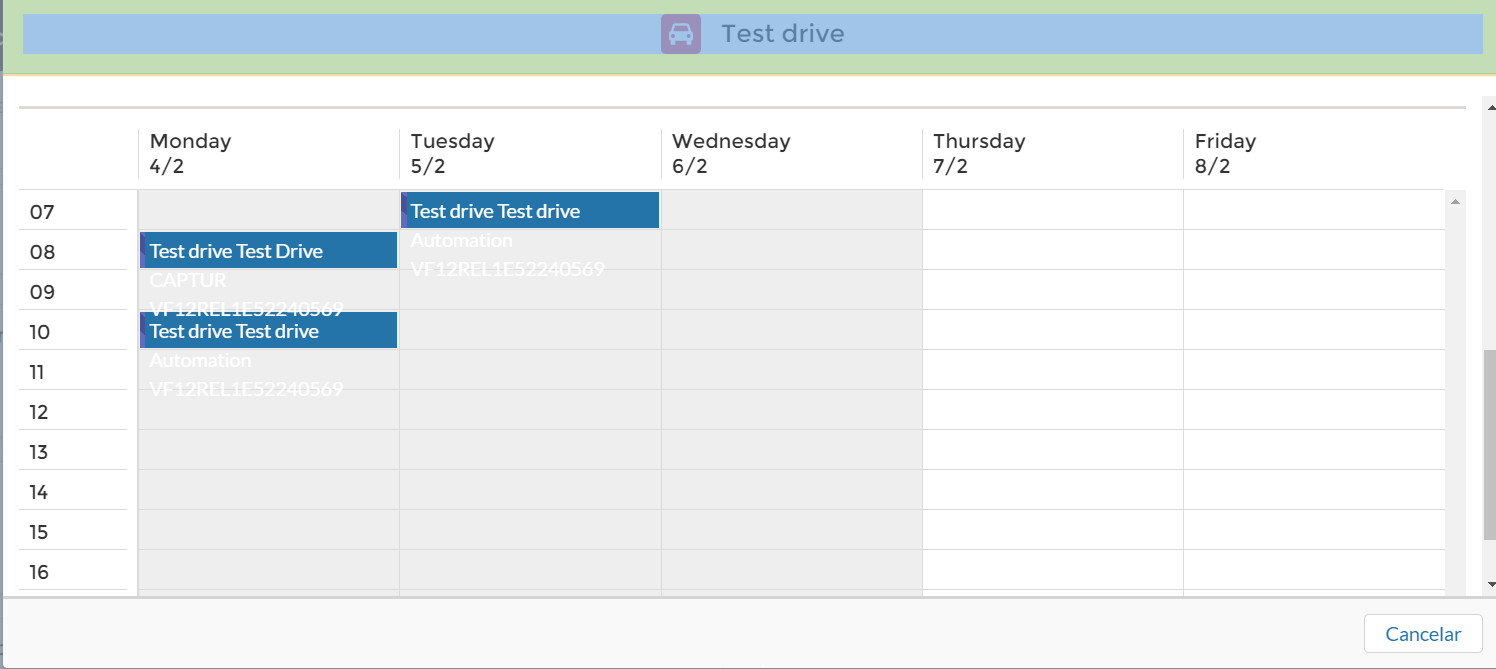Click the outer vertical scrollbar thumb
This screenshot has width=1496, height=669.
pyautogui.click(x=1490, y=445)
